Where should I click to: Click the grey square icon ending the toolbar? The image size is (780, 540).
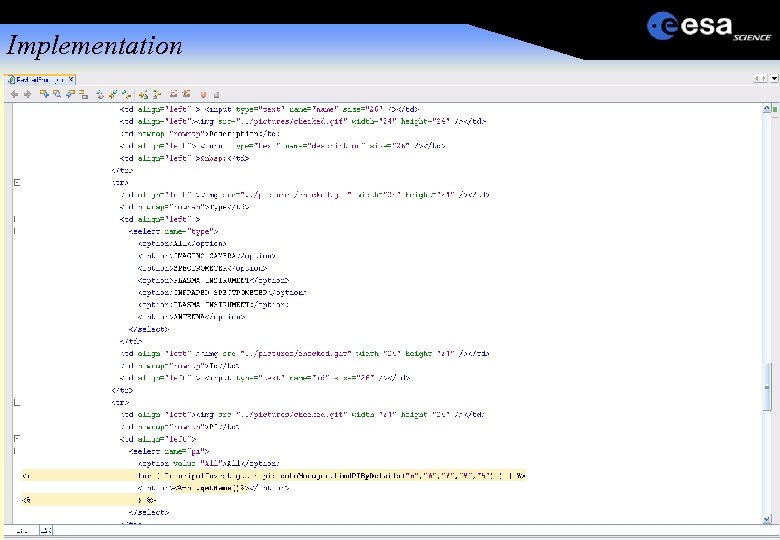click(216, 94)
